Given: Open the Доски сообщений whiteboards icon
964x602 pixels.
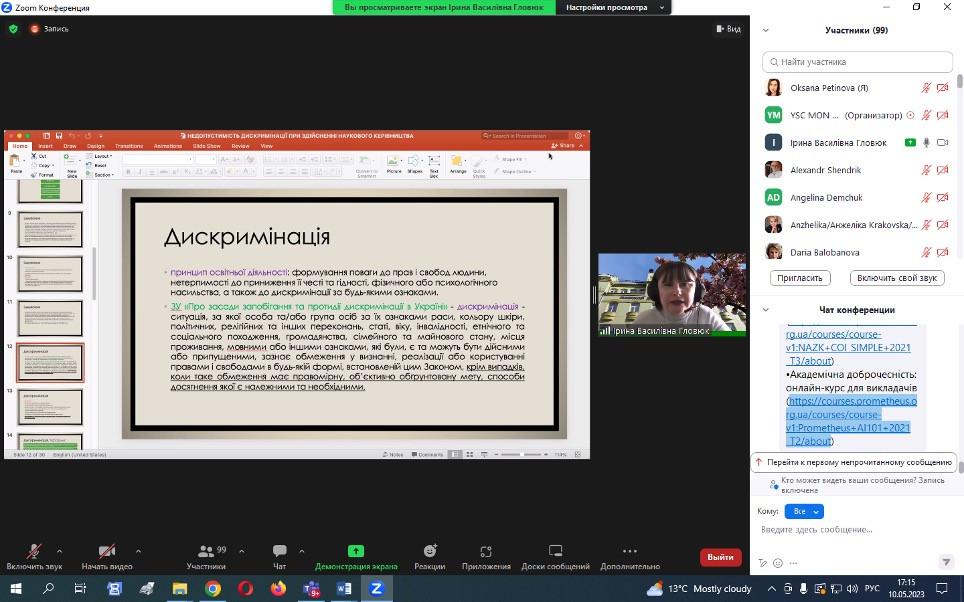Looking at the screenshot, I should (555, 552).
